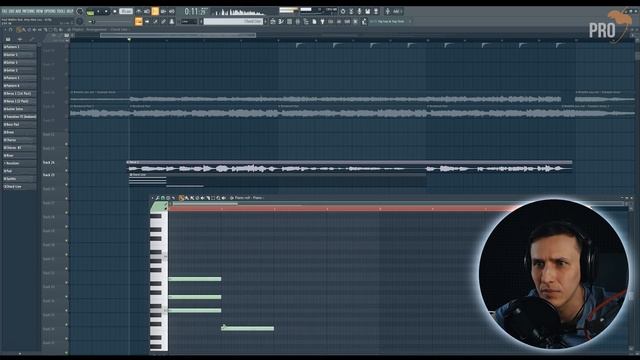
Task: Click the View playlist toolbar icon
Action: [x=273, y=21]
